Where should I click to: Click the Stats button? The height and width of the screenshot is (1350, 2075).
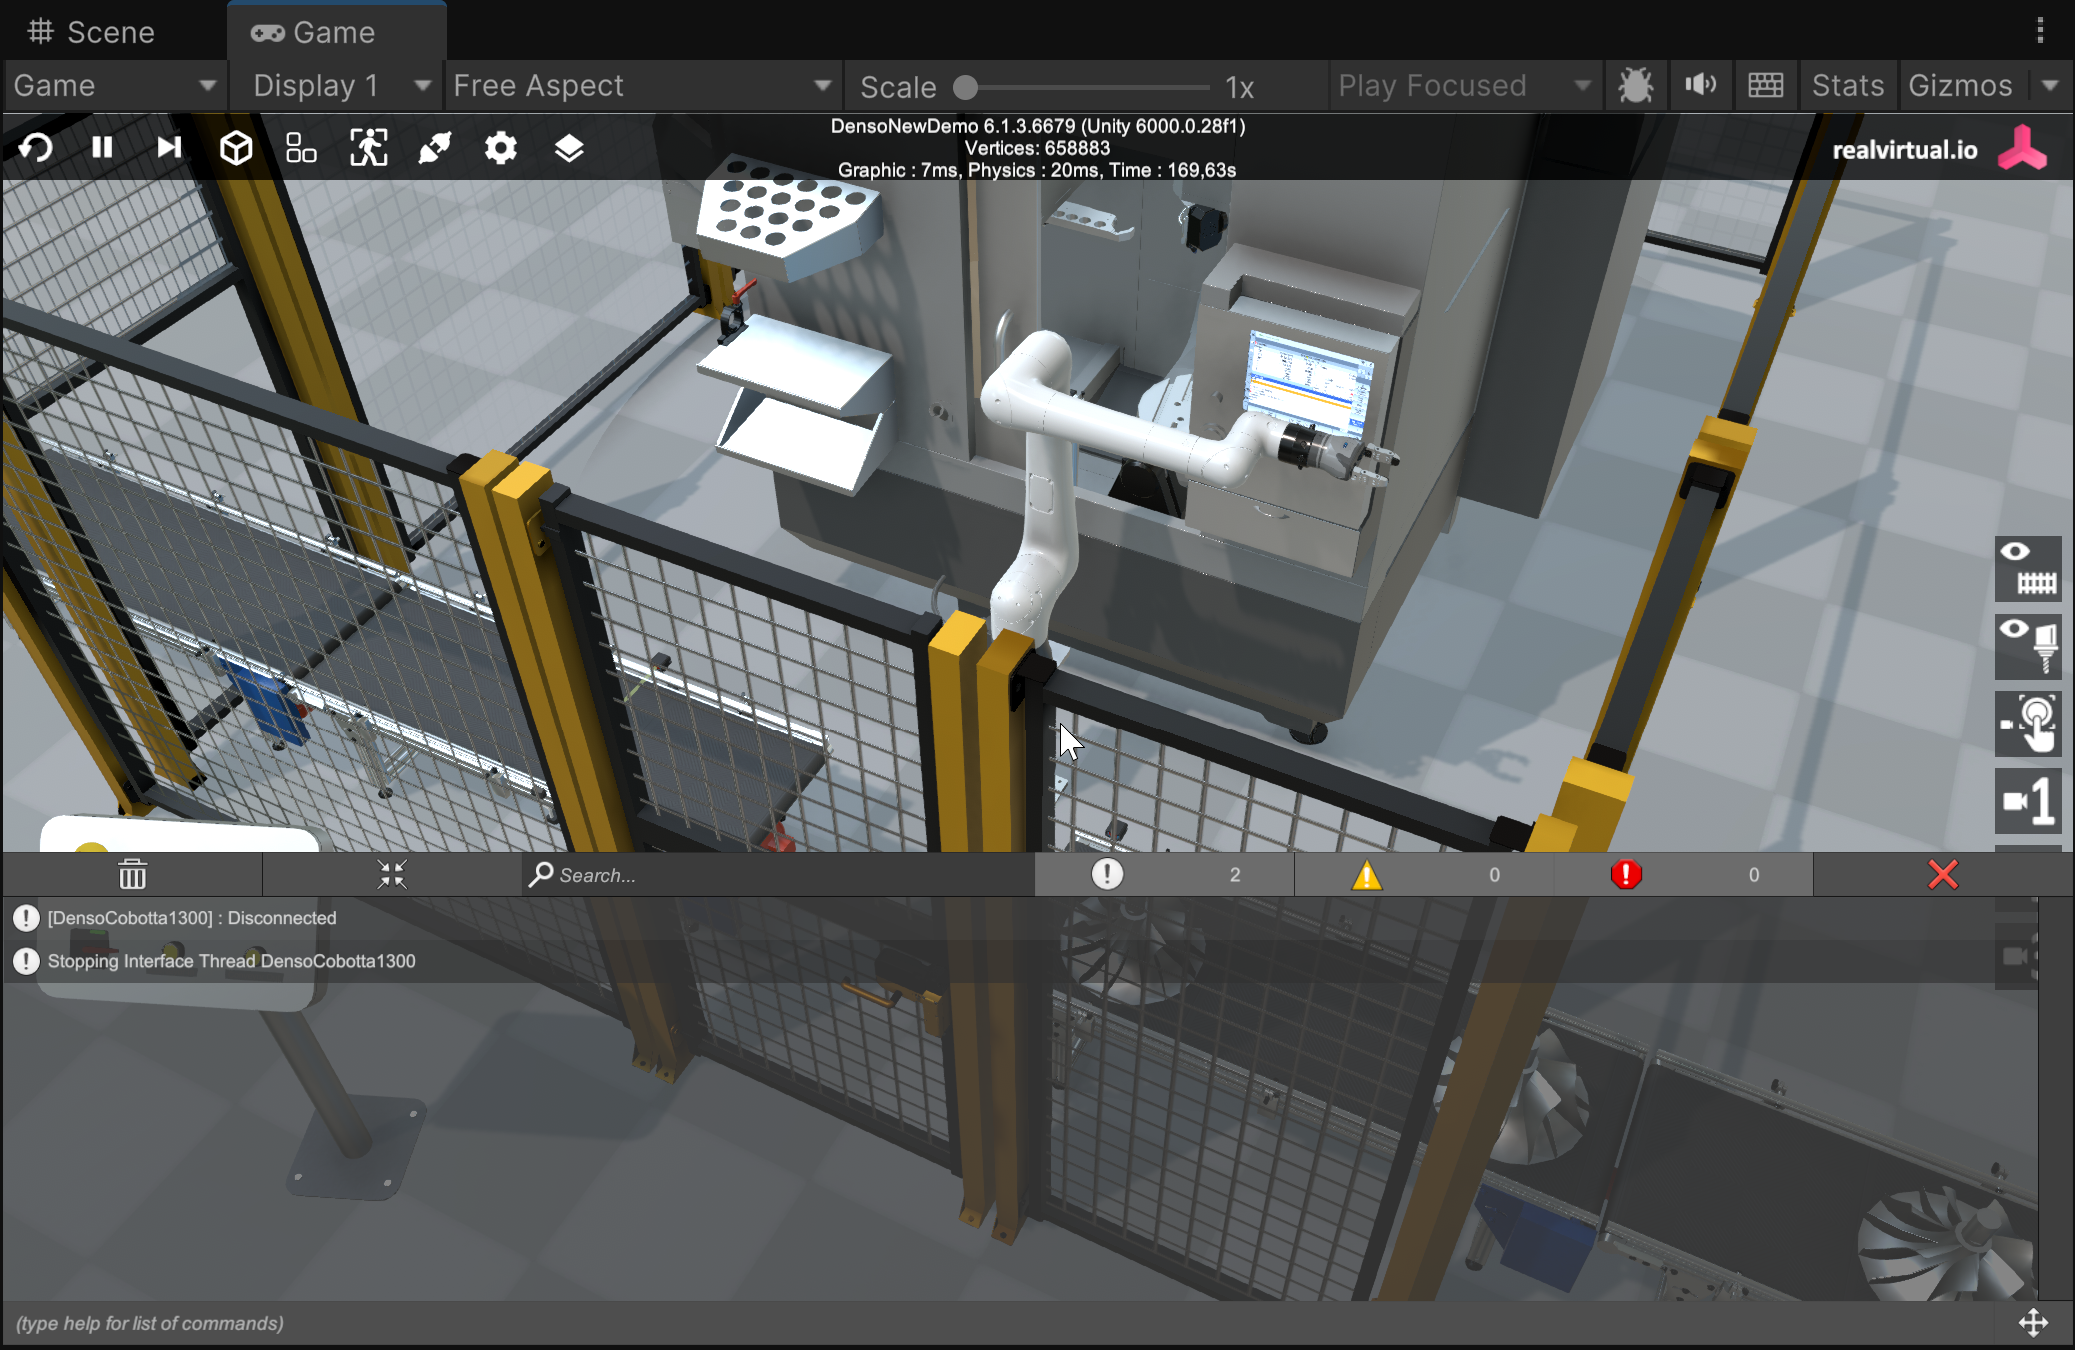tap(1847, 86)
